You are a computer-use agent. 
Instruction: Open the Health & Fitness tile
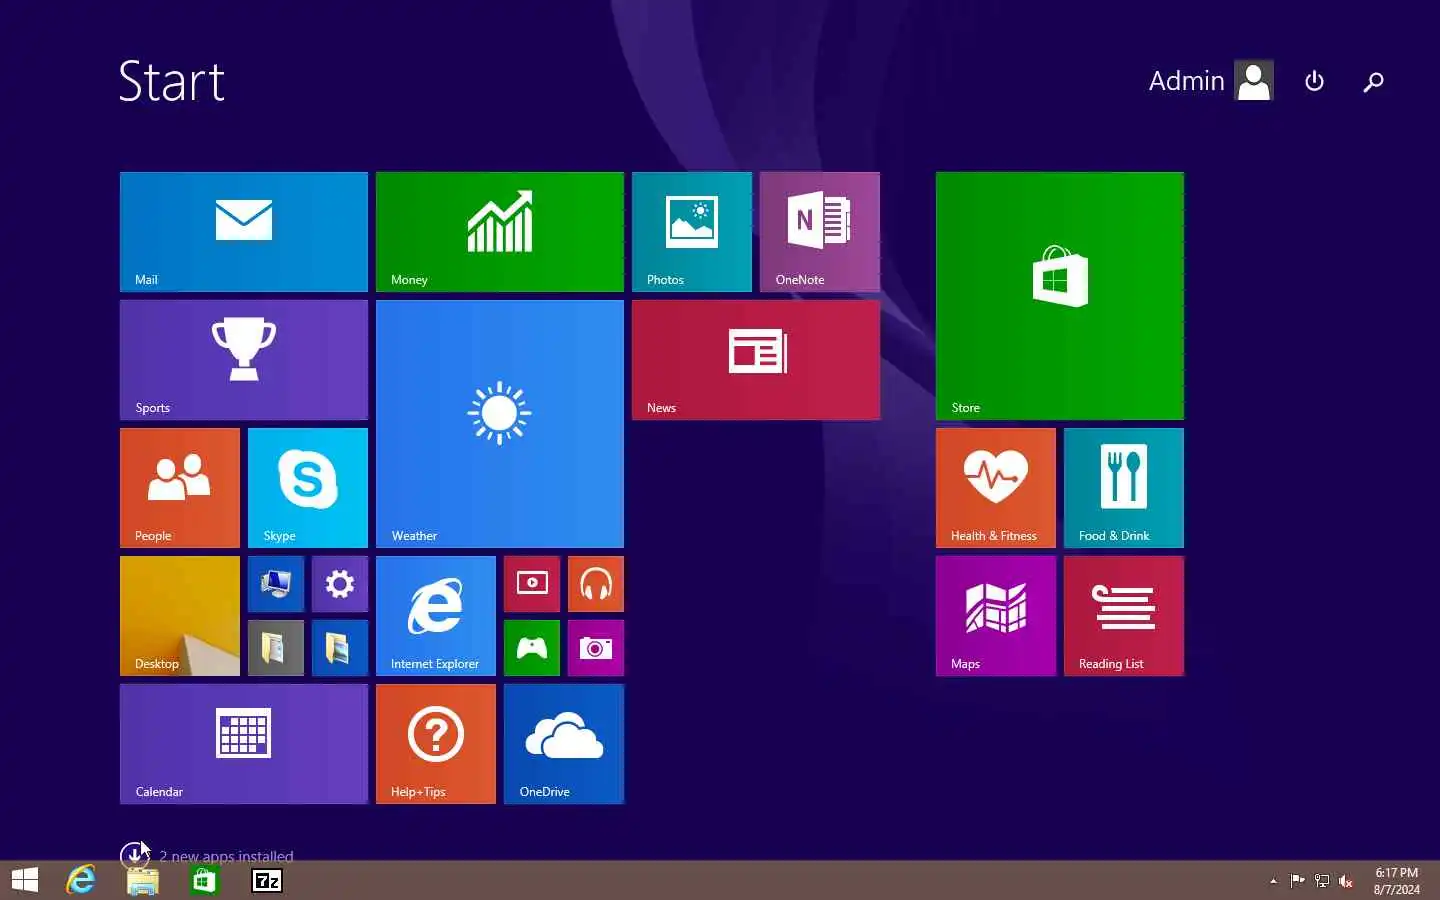(x=996, y=488)
